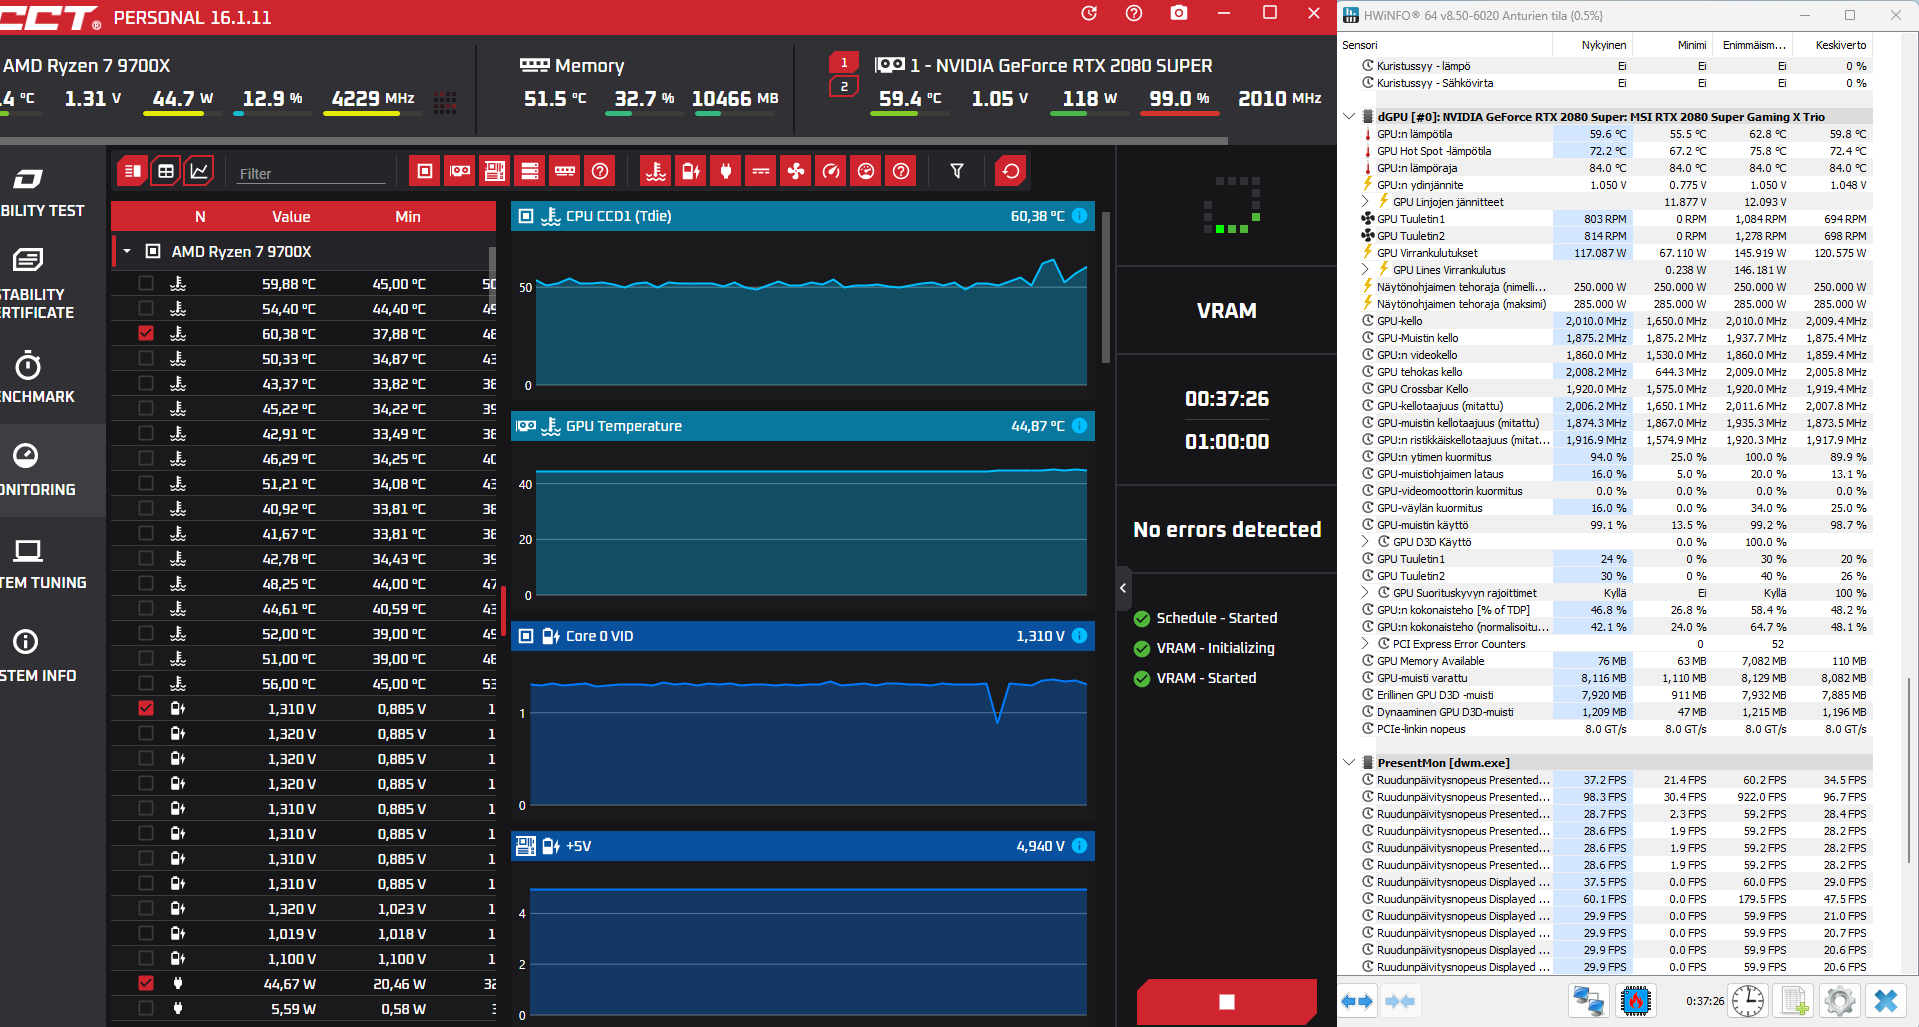This screenshot has height=1027, width=1919.
Task: Check the 59,88 °C temperature sensor row
Action: (x=146, y=283)
